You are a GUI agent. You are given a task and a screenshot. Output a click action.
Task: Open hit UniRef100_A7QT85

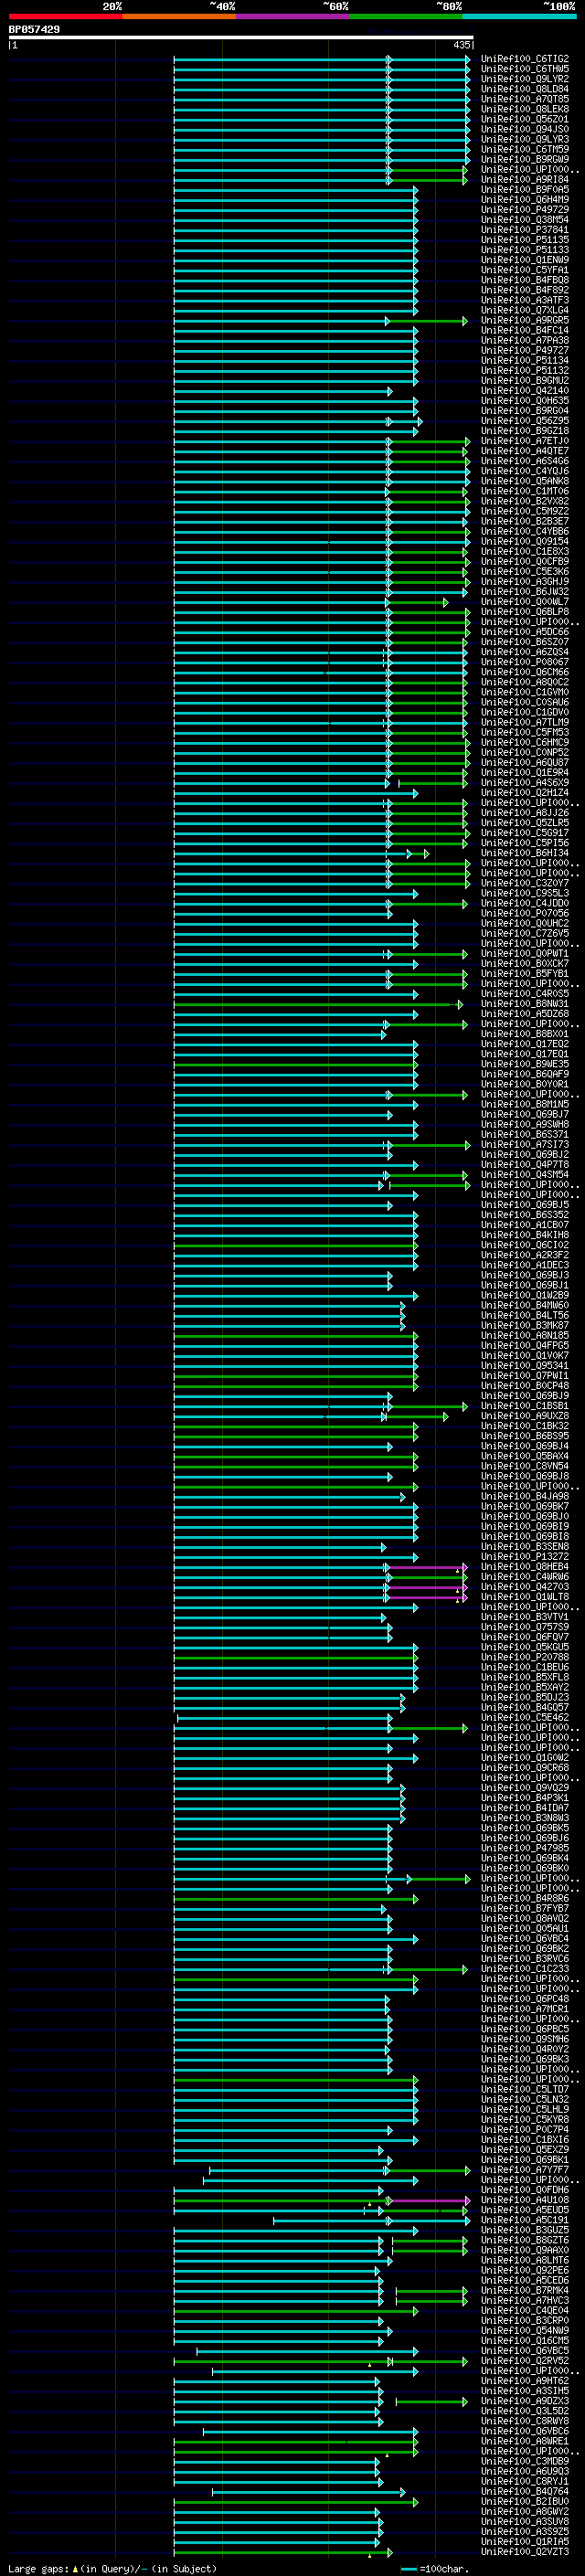click(524, 99)
